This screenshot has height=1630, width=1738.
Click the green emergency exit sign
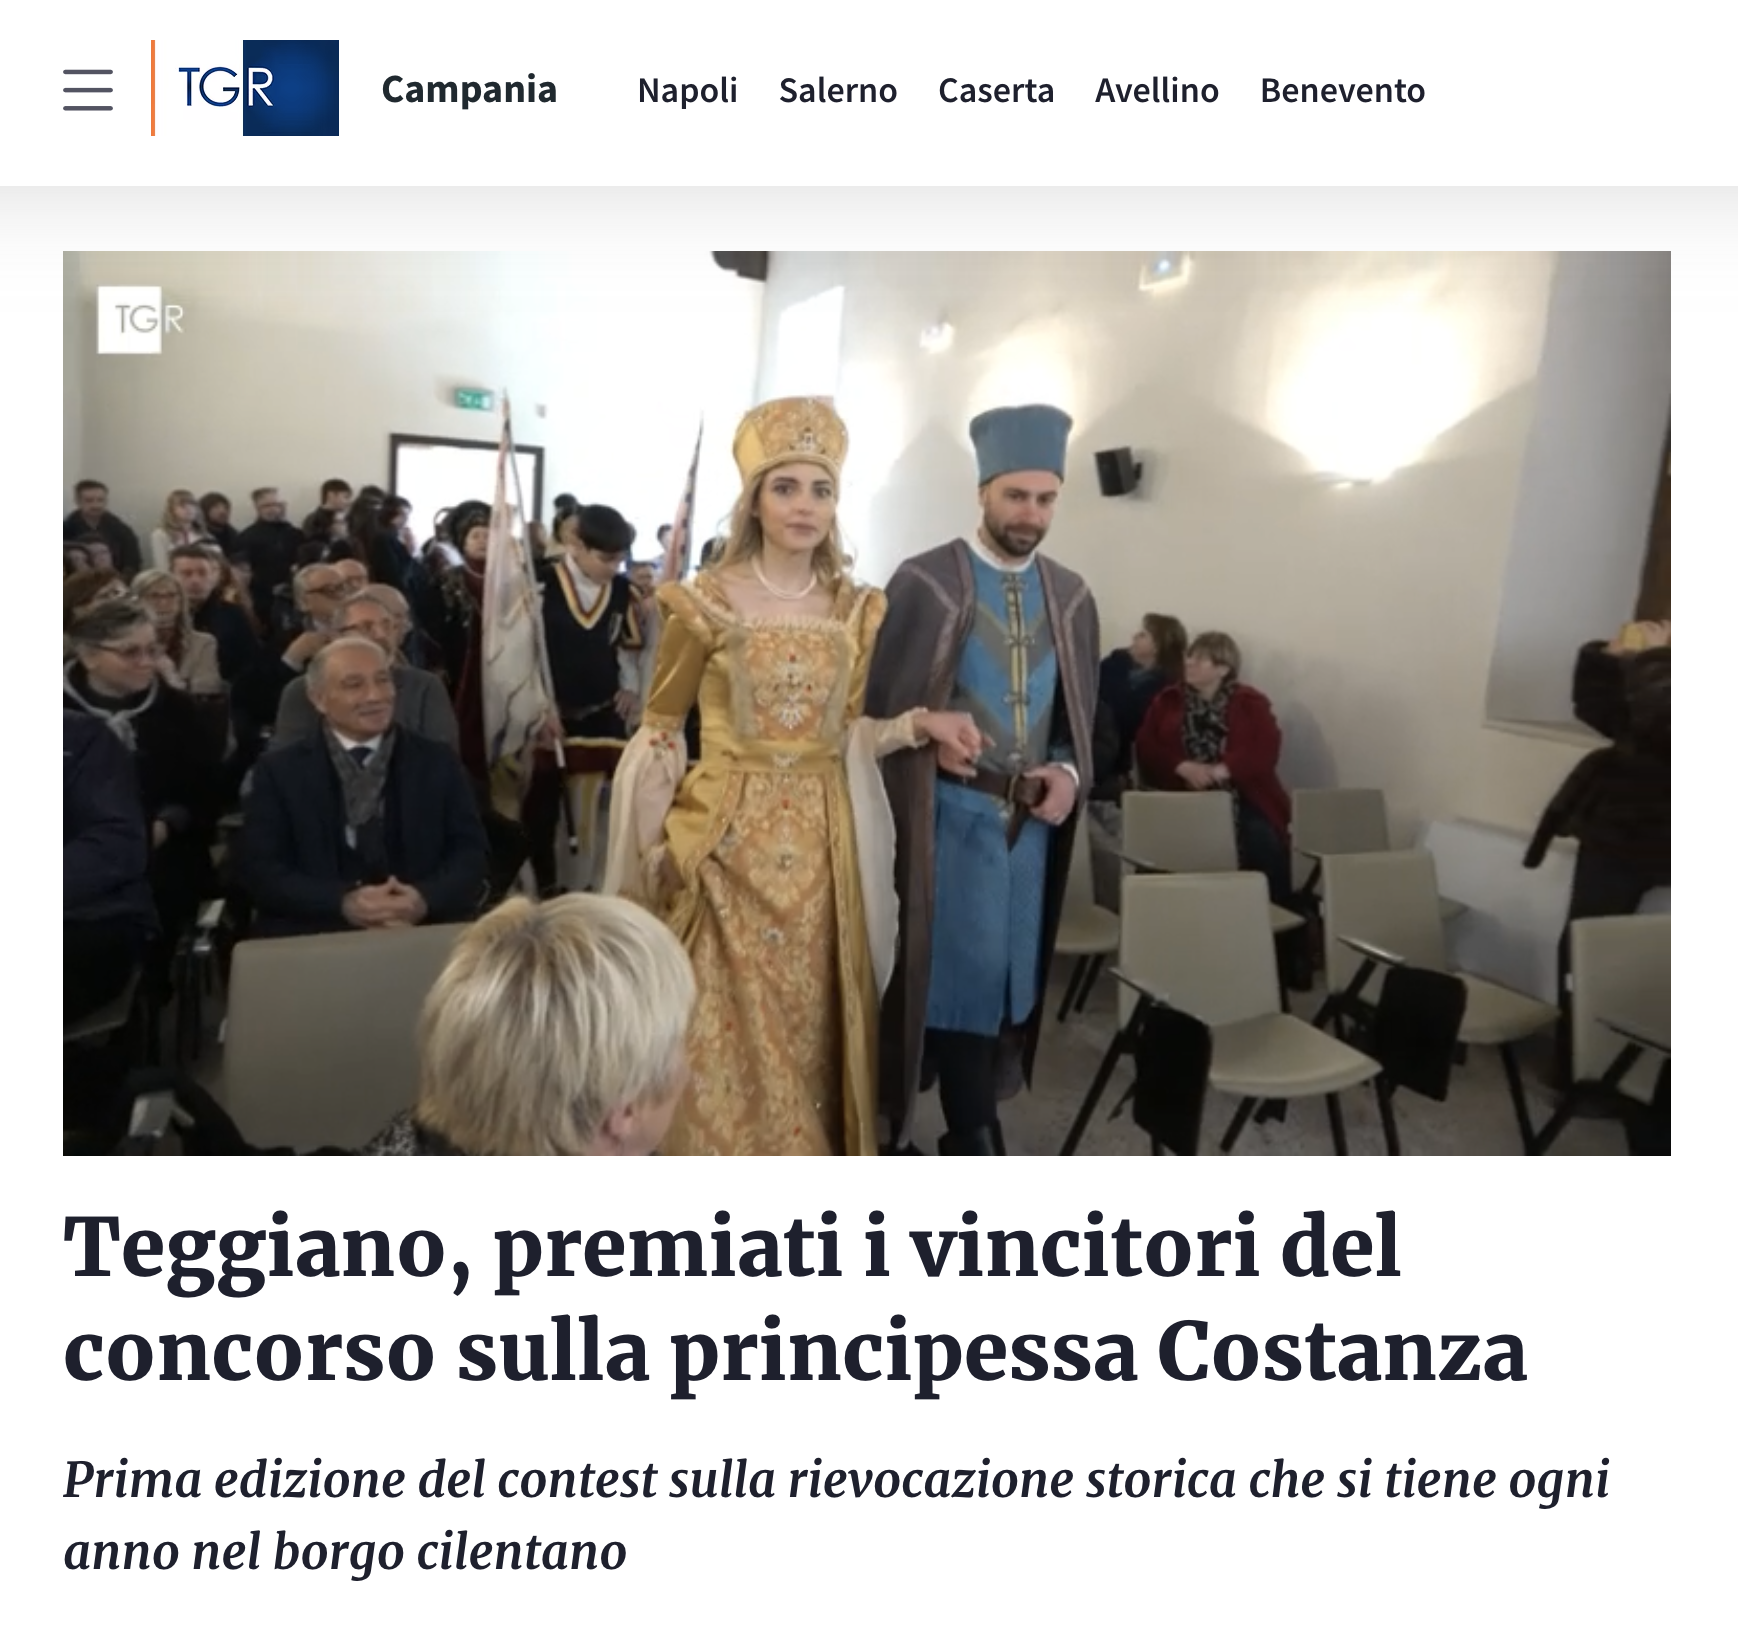(472, 399)
